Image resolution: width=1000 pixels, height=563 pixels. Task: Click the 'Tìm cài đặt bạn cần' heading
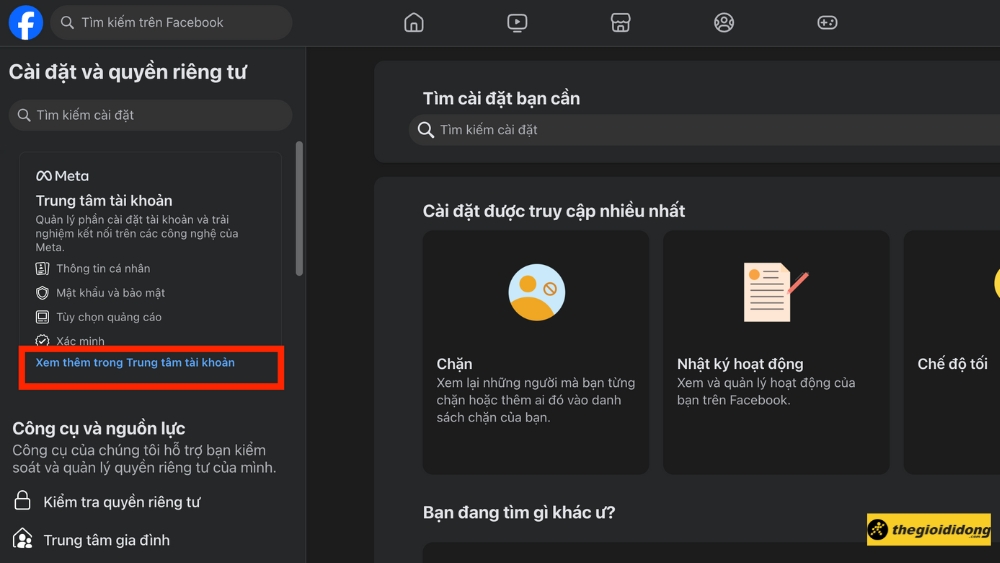501,99
